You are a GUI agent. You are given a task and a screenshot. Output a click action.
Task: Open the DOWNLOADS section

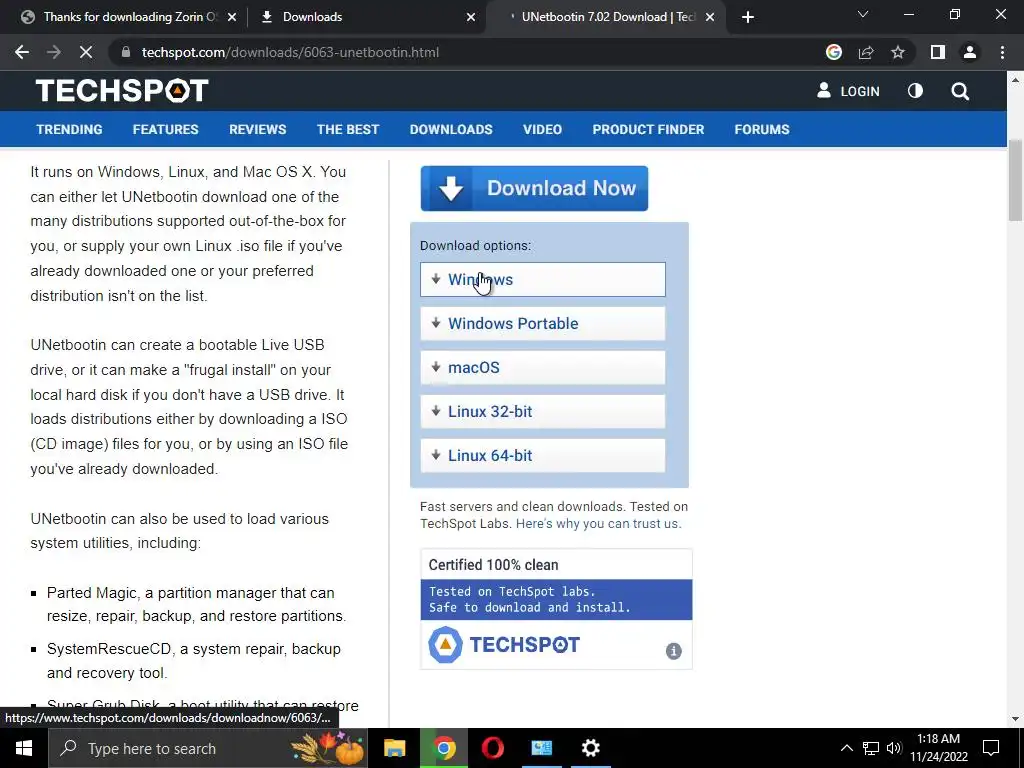(x=451, y=129)
